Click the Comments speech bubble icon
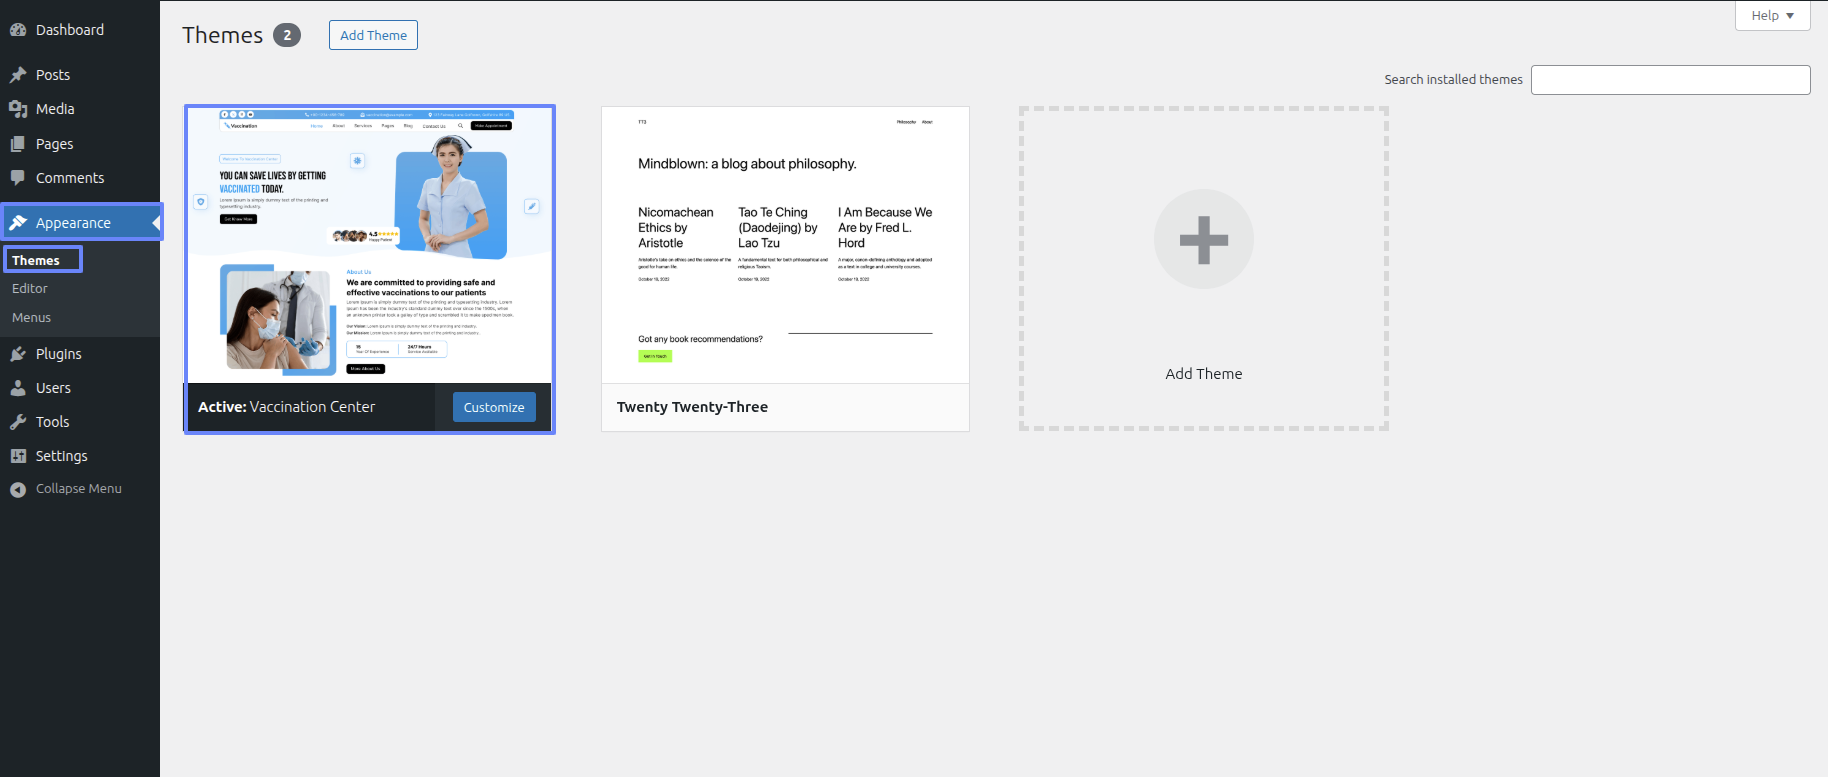 coord(18,178)
